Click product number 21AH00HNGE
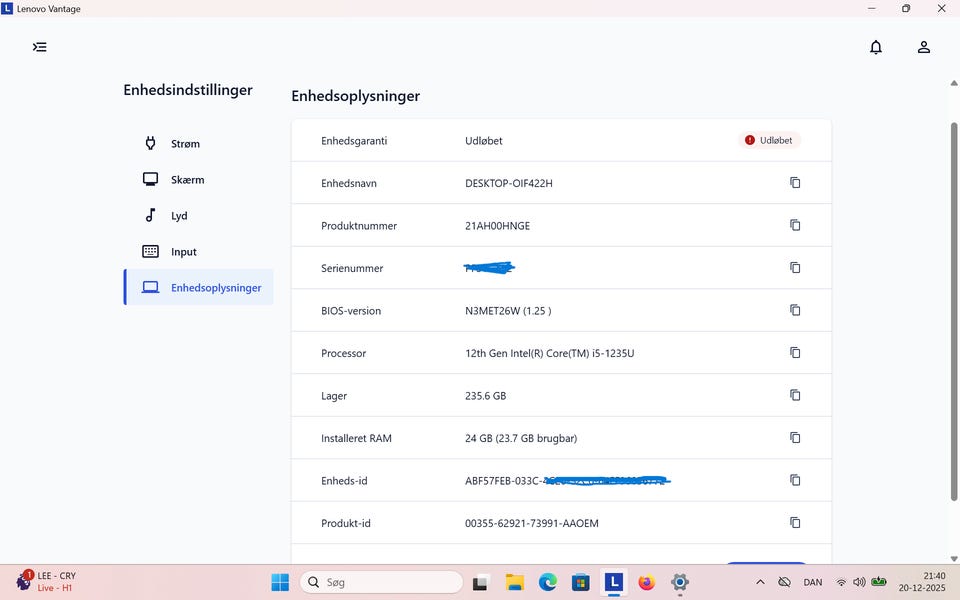Image resolution: width=960 pixels, height=600 pixels. click(x=497, y=225)
